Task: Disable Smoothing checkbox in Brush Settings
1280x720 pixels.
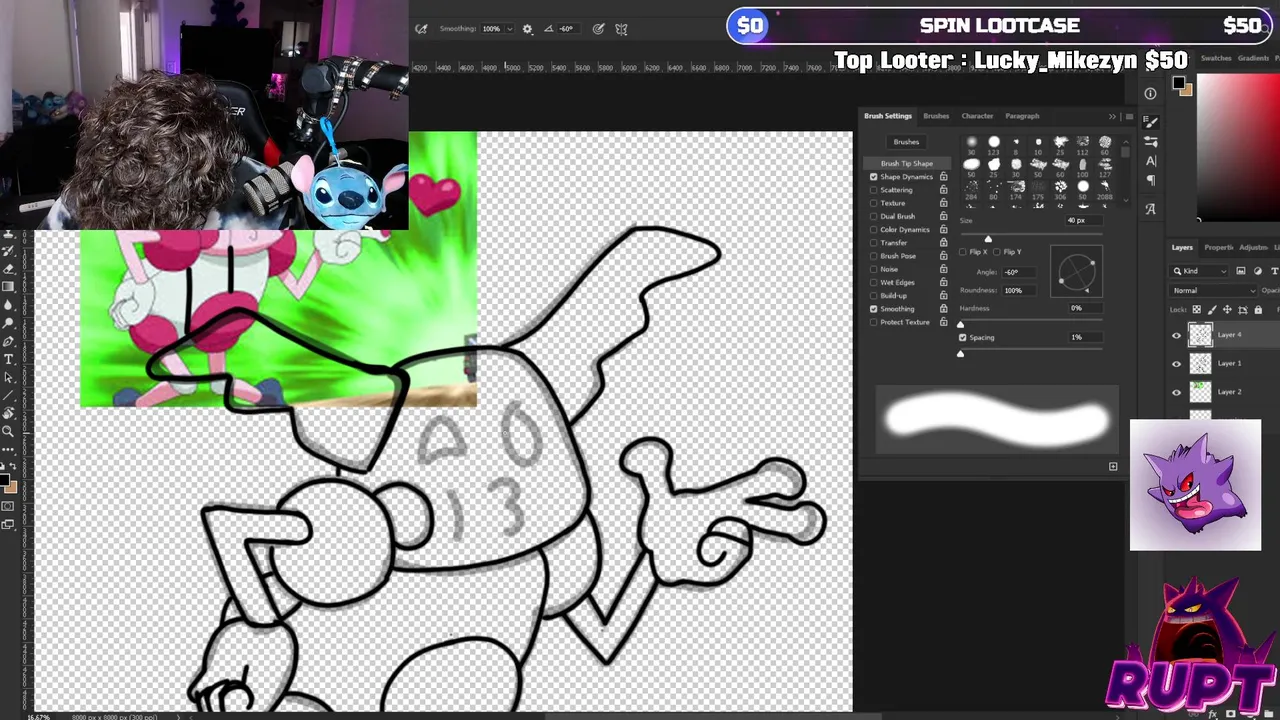Action: pos(873,309)
